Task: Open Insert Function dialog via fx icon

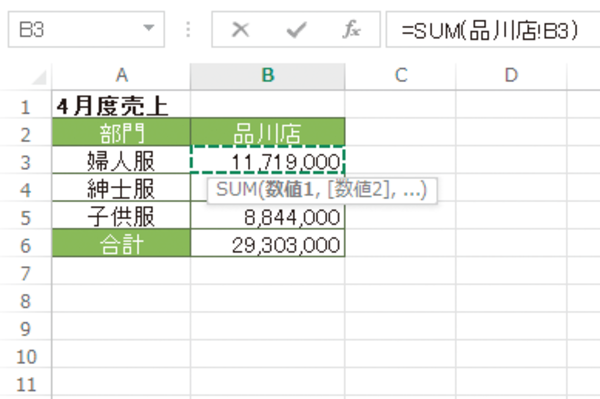Action: pos(351,29)
